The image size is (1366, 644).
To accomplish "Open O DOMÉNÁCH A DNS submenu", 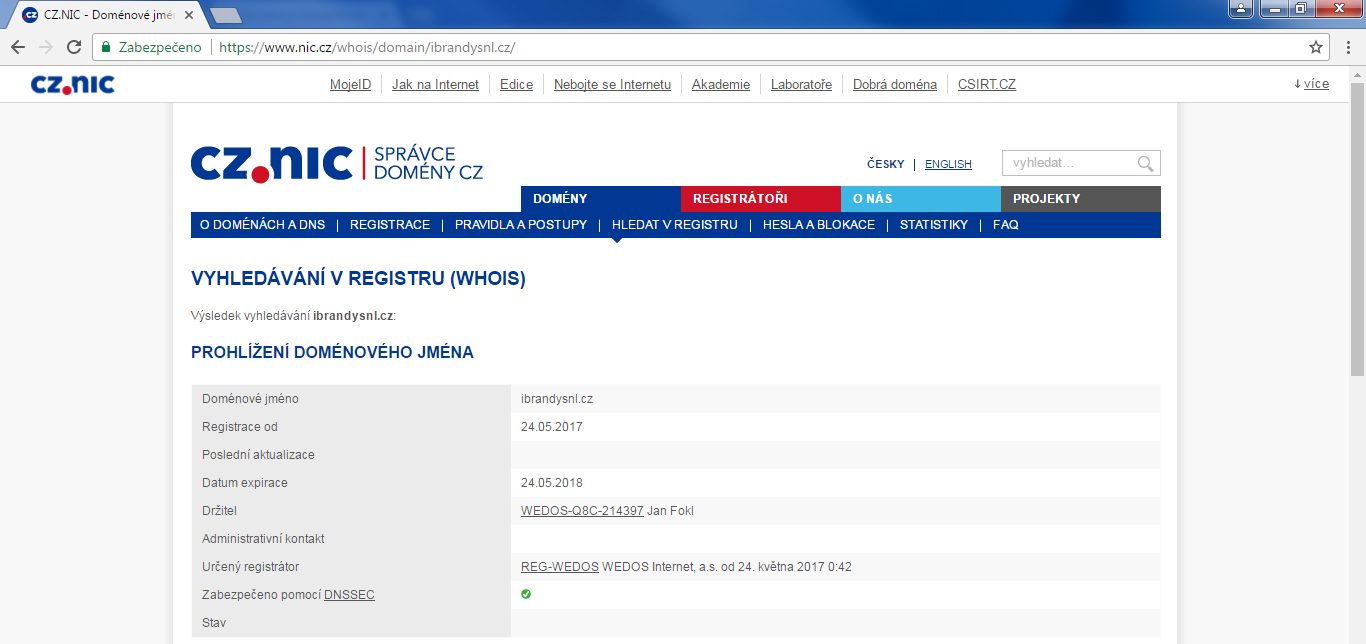I will coord(262,225).
